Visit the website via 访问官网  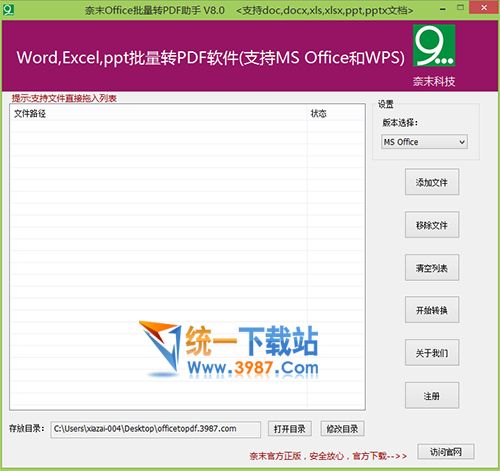446,452
